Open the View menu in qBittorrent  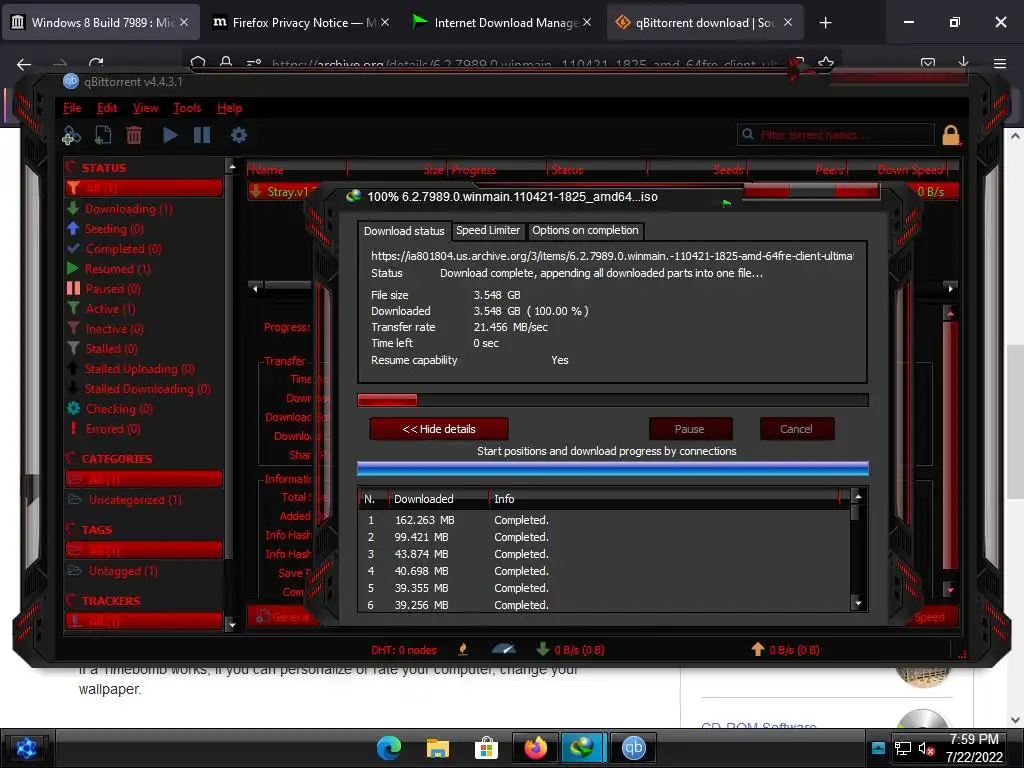146,108
